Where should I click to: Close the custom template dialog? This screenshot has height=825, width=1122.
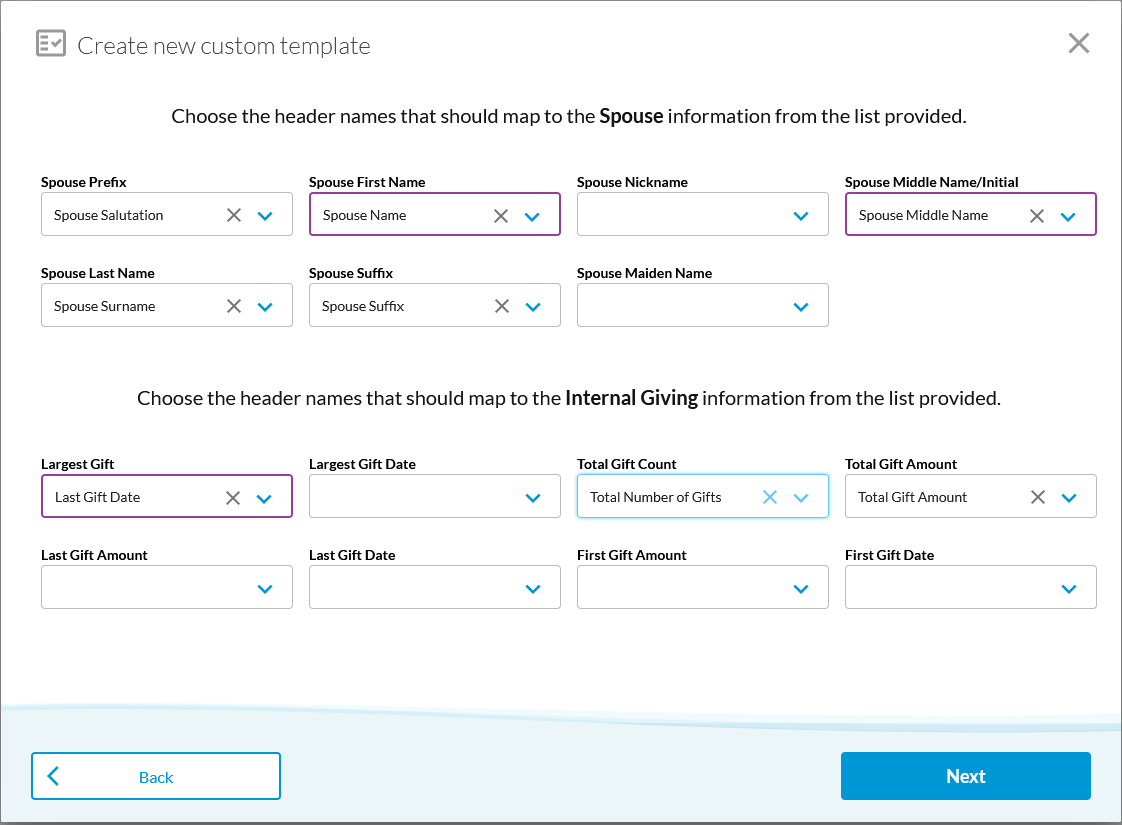click(x=1078, y=43)
